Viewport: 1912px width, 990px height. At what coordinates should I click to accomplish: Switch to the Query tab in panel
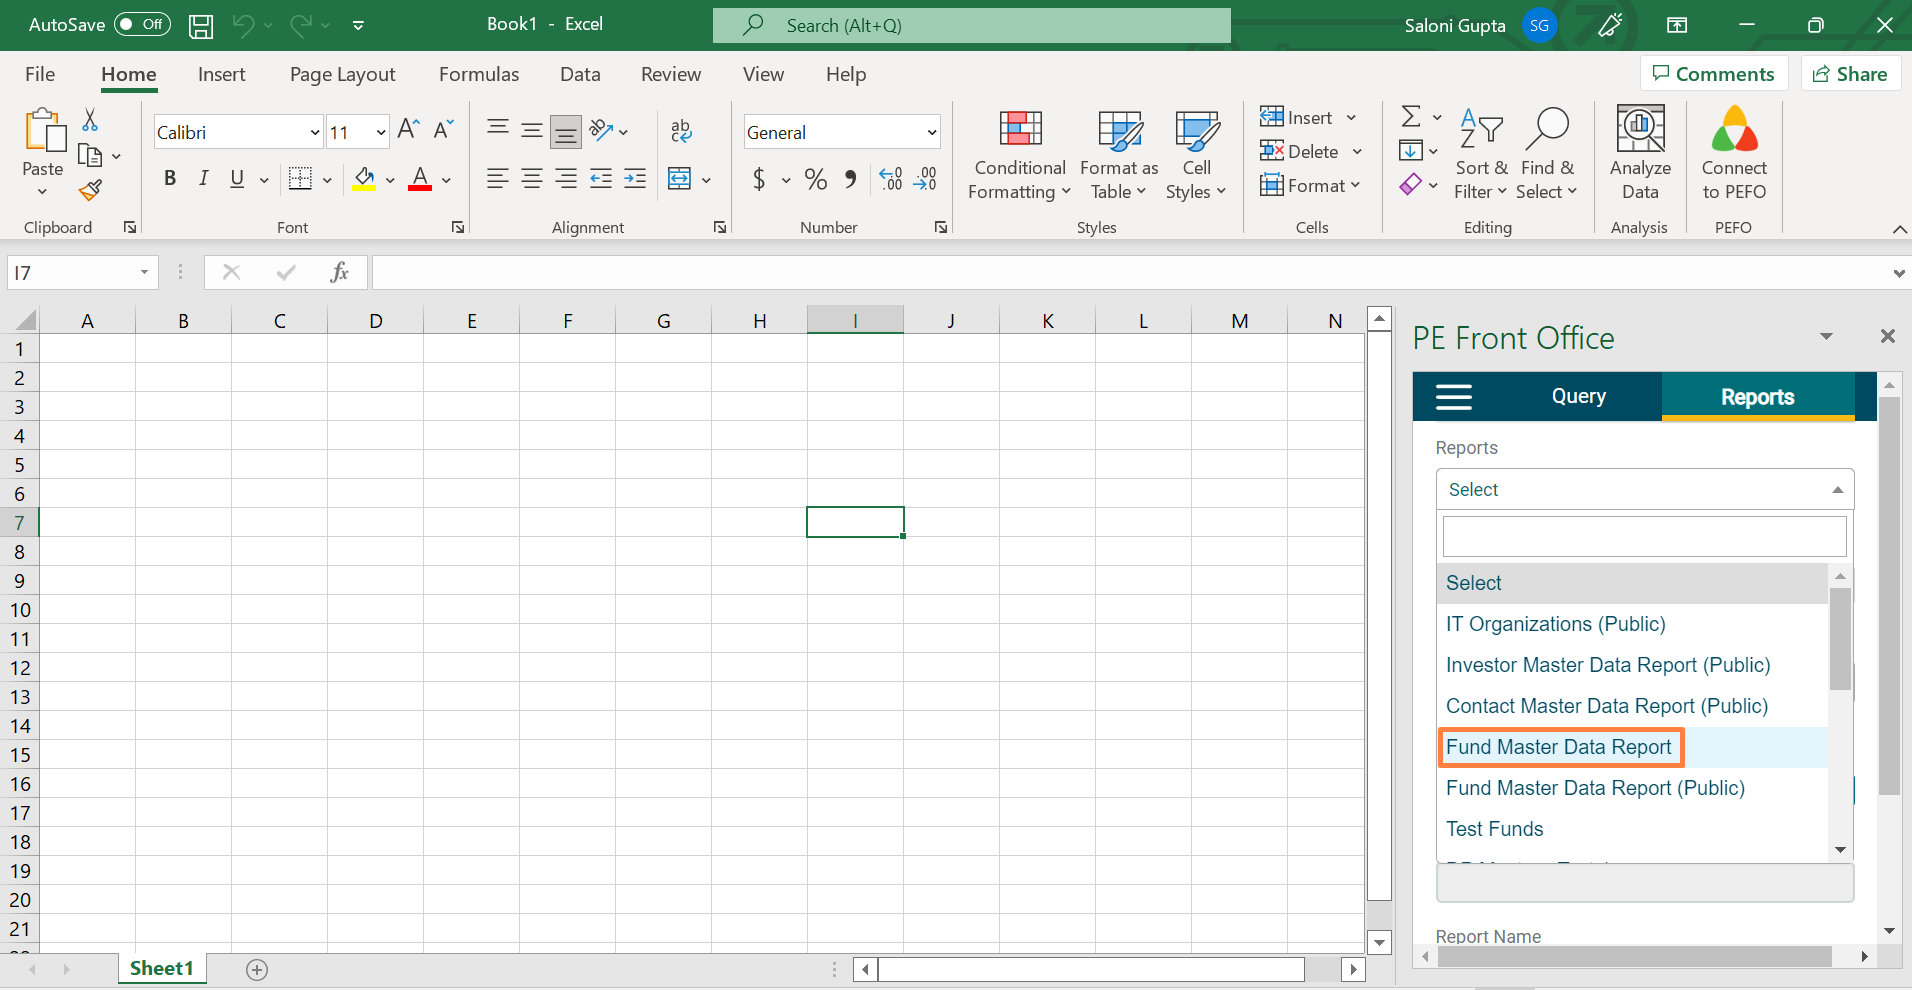tap(1578, 397)
